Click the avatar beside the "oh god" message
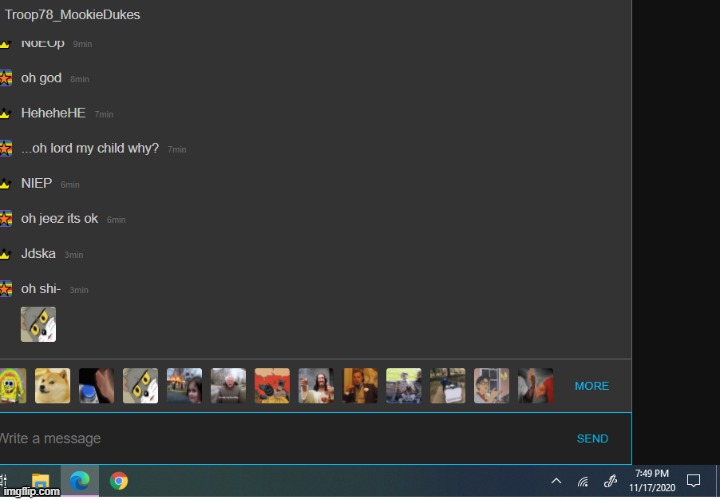 (6, 78)
